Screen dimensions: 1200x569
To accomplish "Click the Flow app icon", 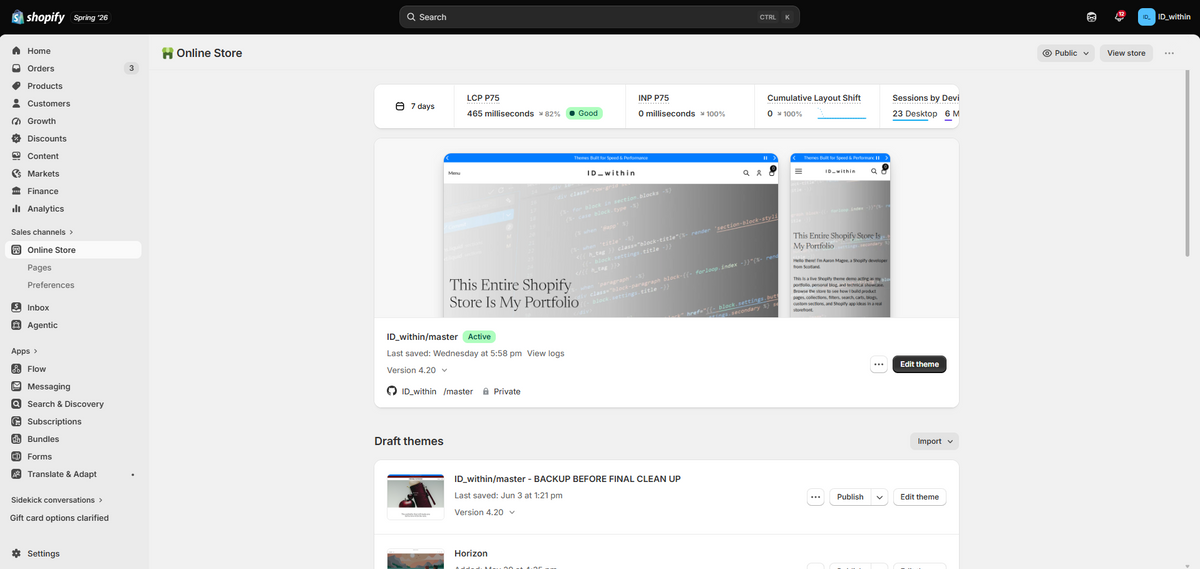I will coord(16,369).
